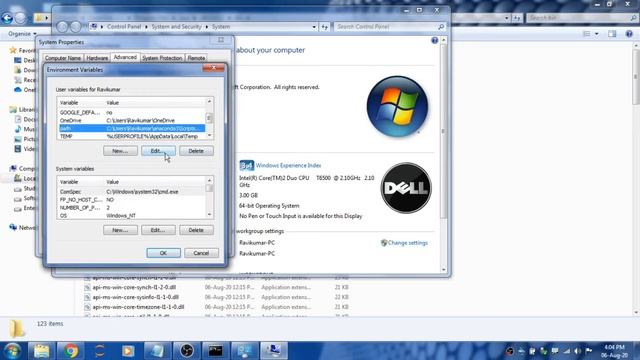Click the Control Panel forward arrow button

click(x=76, y=27)
